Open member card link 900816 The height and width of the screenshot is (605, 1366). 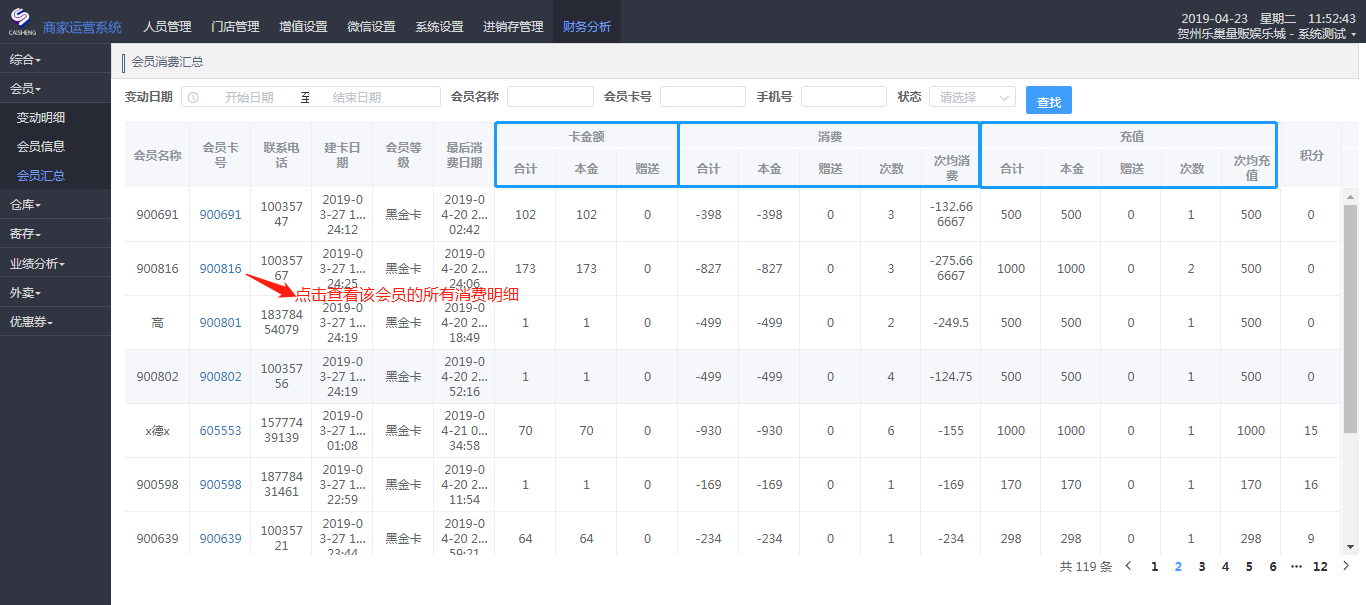(220, 269)
